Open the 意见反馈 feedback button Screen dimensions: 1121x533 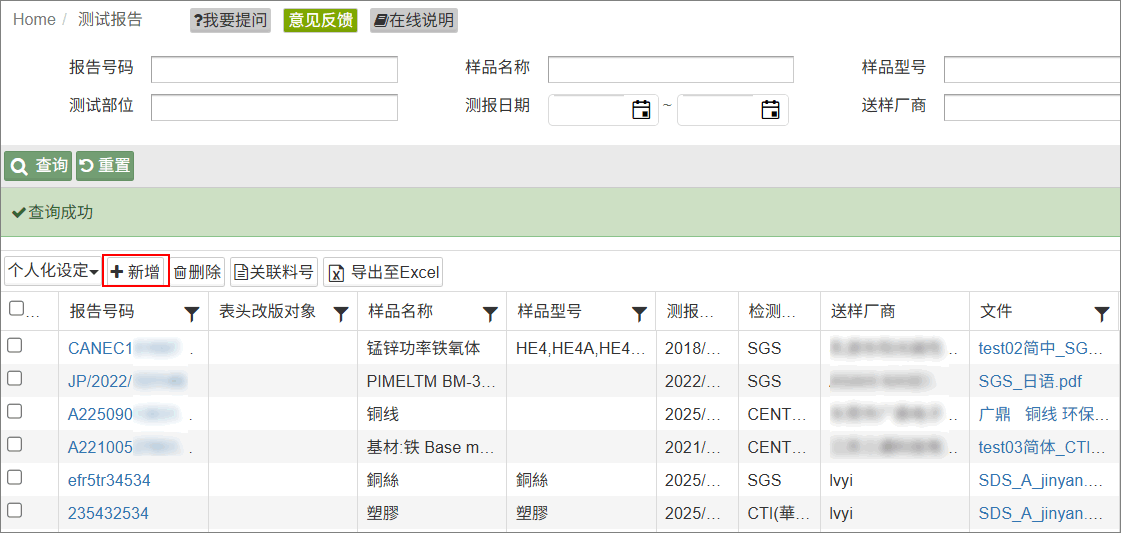click(320, 20)
